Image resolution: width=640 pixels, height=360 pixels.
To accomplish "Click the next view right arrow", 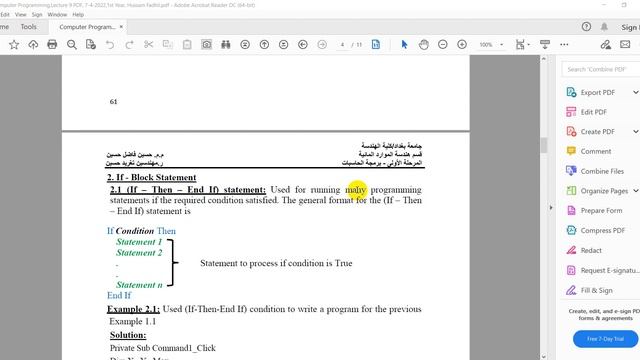I will [x=322, y=44].
